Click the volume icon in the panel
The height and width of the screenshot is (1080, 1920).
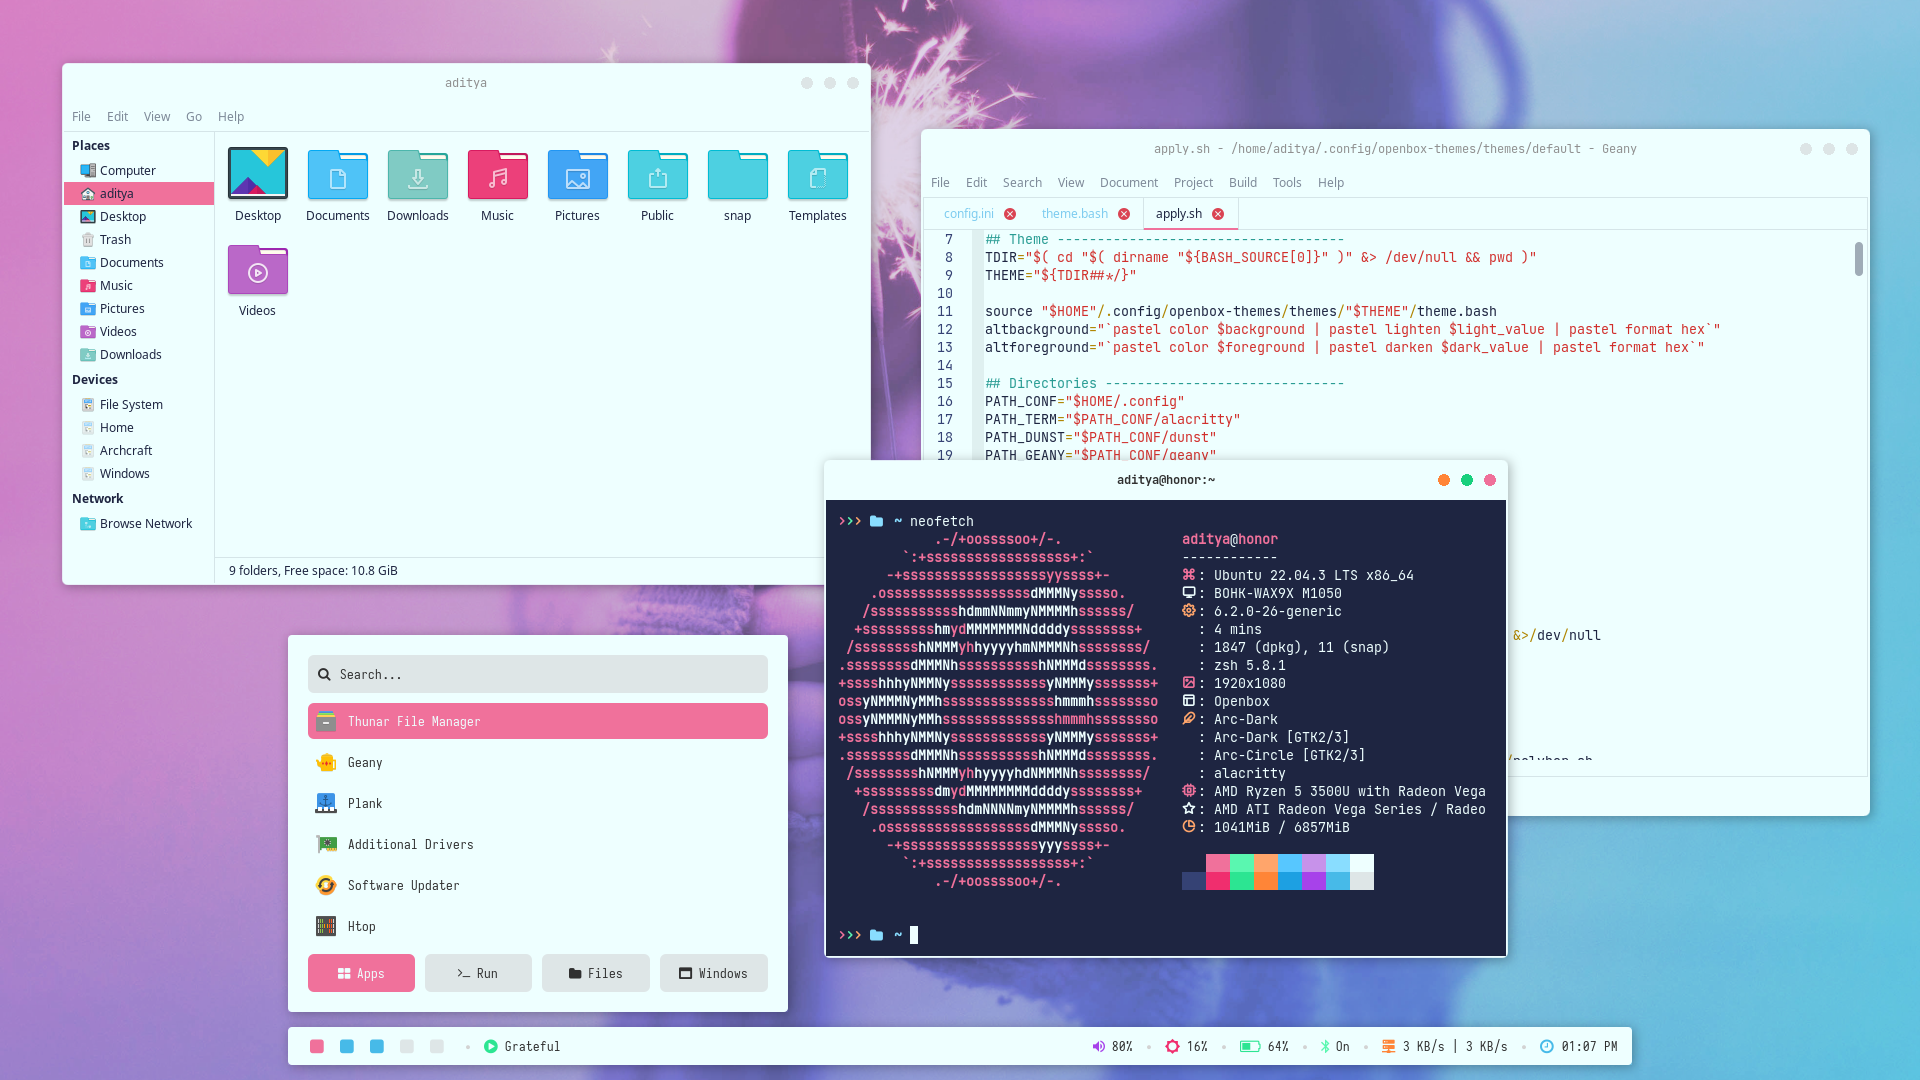[1098, 1046]
